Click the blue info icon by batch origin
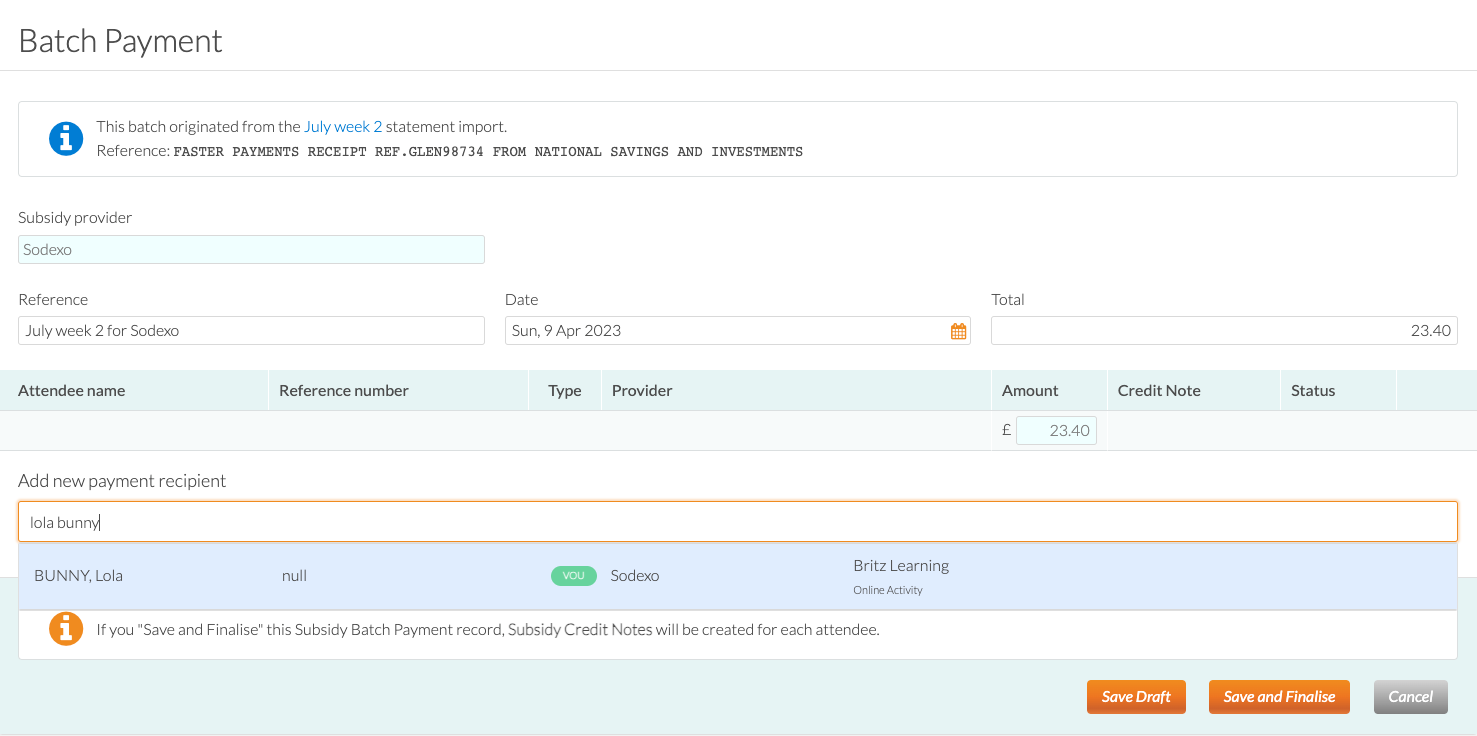 [x=66, y=139]
